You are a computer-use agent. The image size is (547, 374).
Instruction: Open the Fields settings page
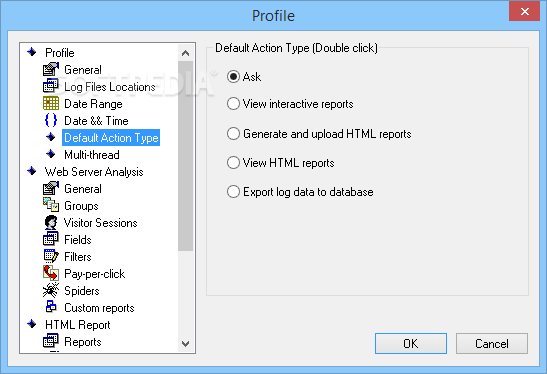[78, 240]
